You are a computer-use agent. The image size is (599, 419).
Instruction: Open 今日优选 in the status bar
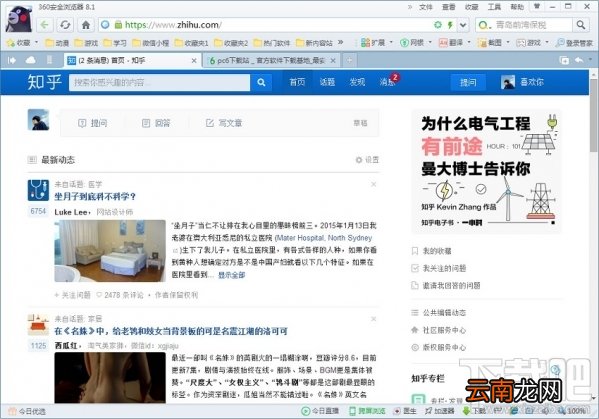(x=27, y=411)
